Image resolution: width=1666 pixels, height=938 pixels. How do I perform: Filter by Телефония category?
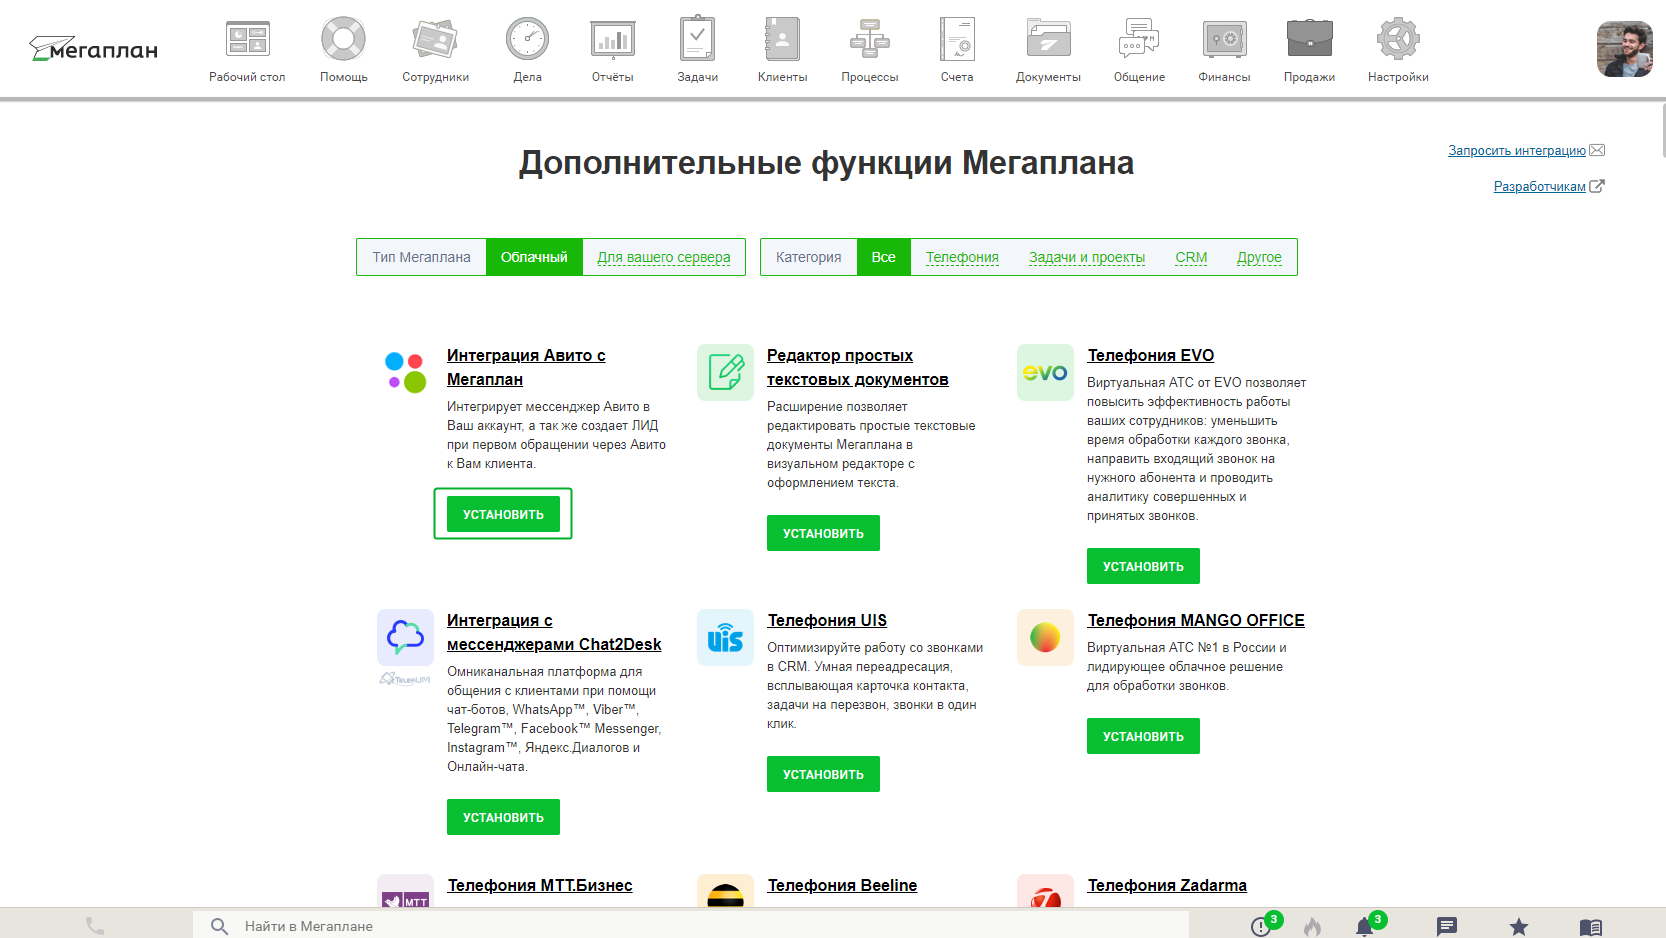(962, 257)
